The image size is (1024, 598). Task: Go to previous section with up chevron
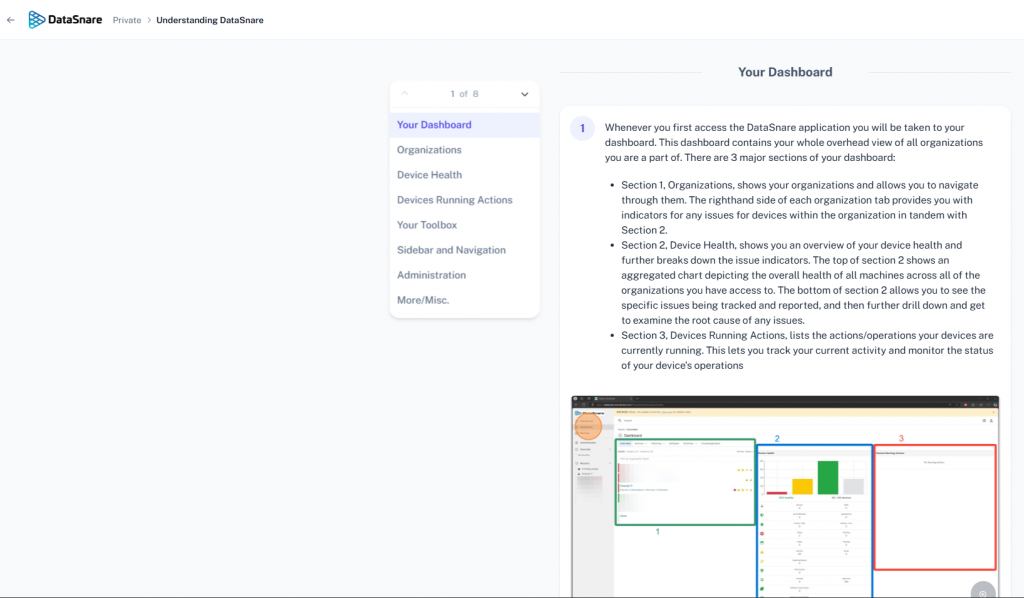405,94
